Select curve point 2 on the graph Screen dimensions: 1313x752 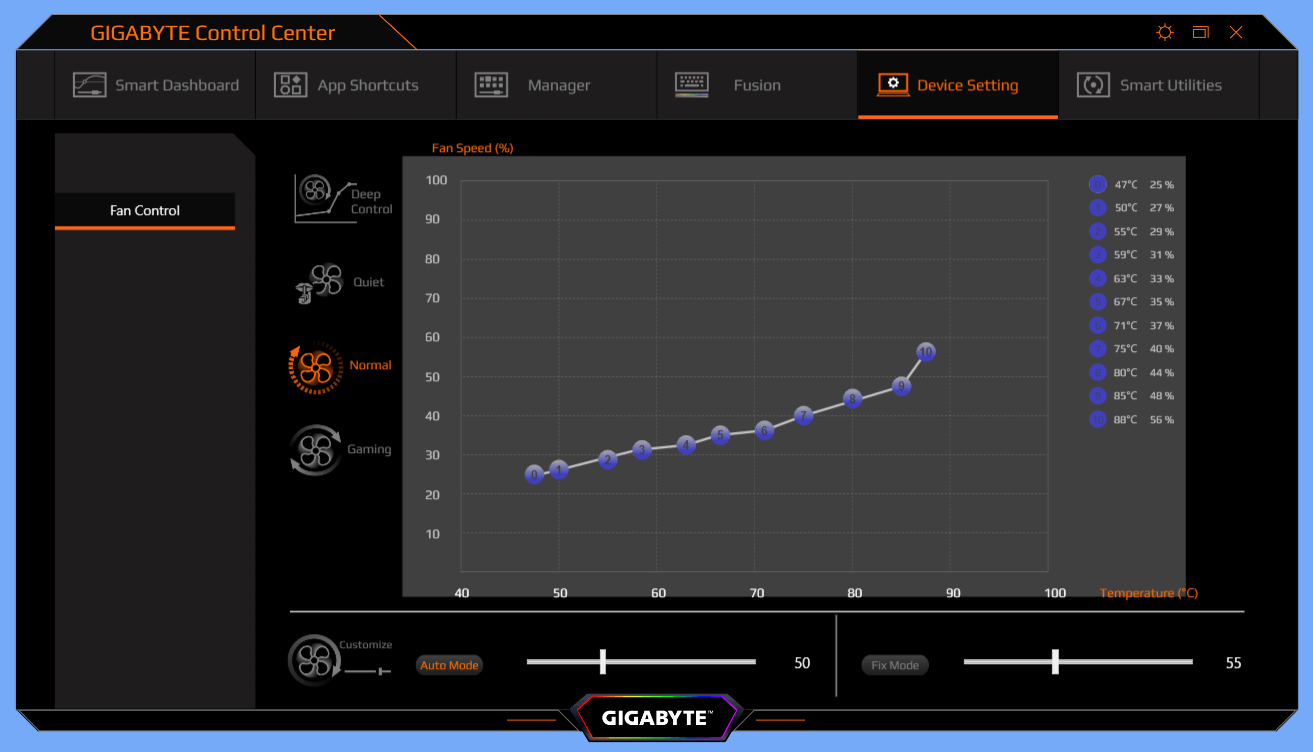tap(608, 459)
